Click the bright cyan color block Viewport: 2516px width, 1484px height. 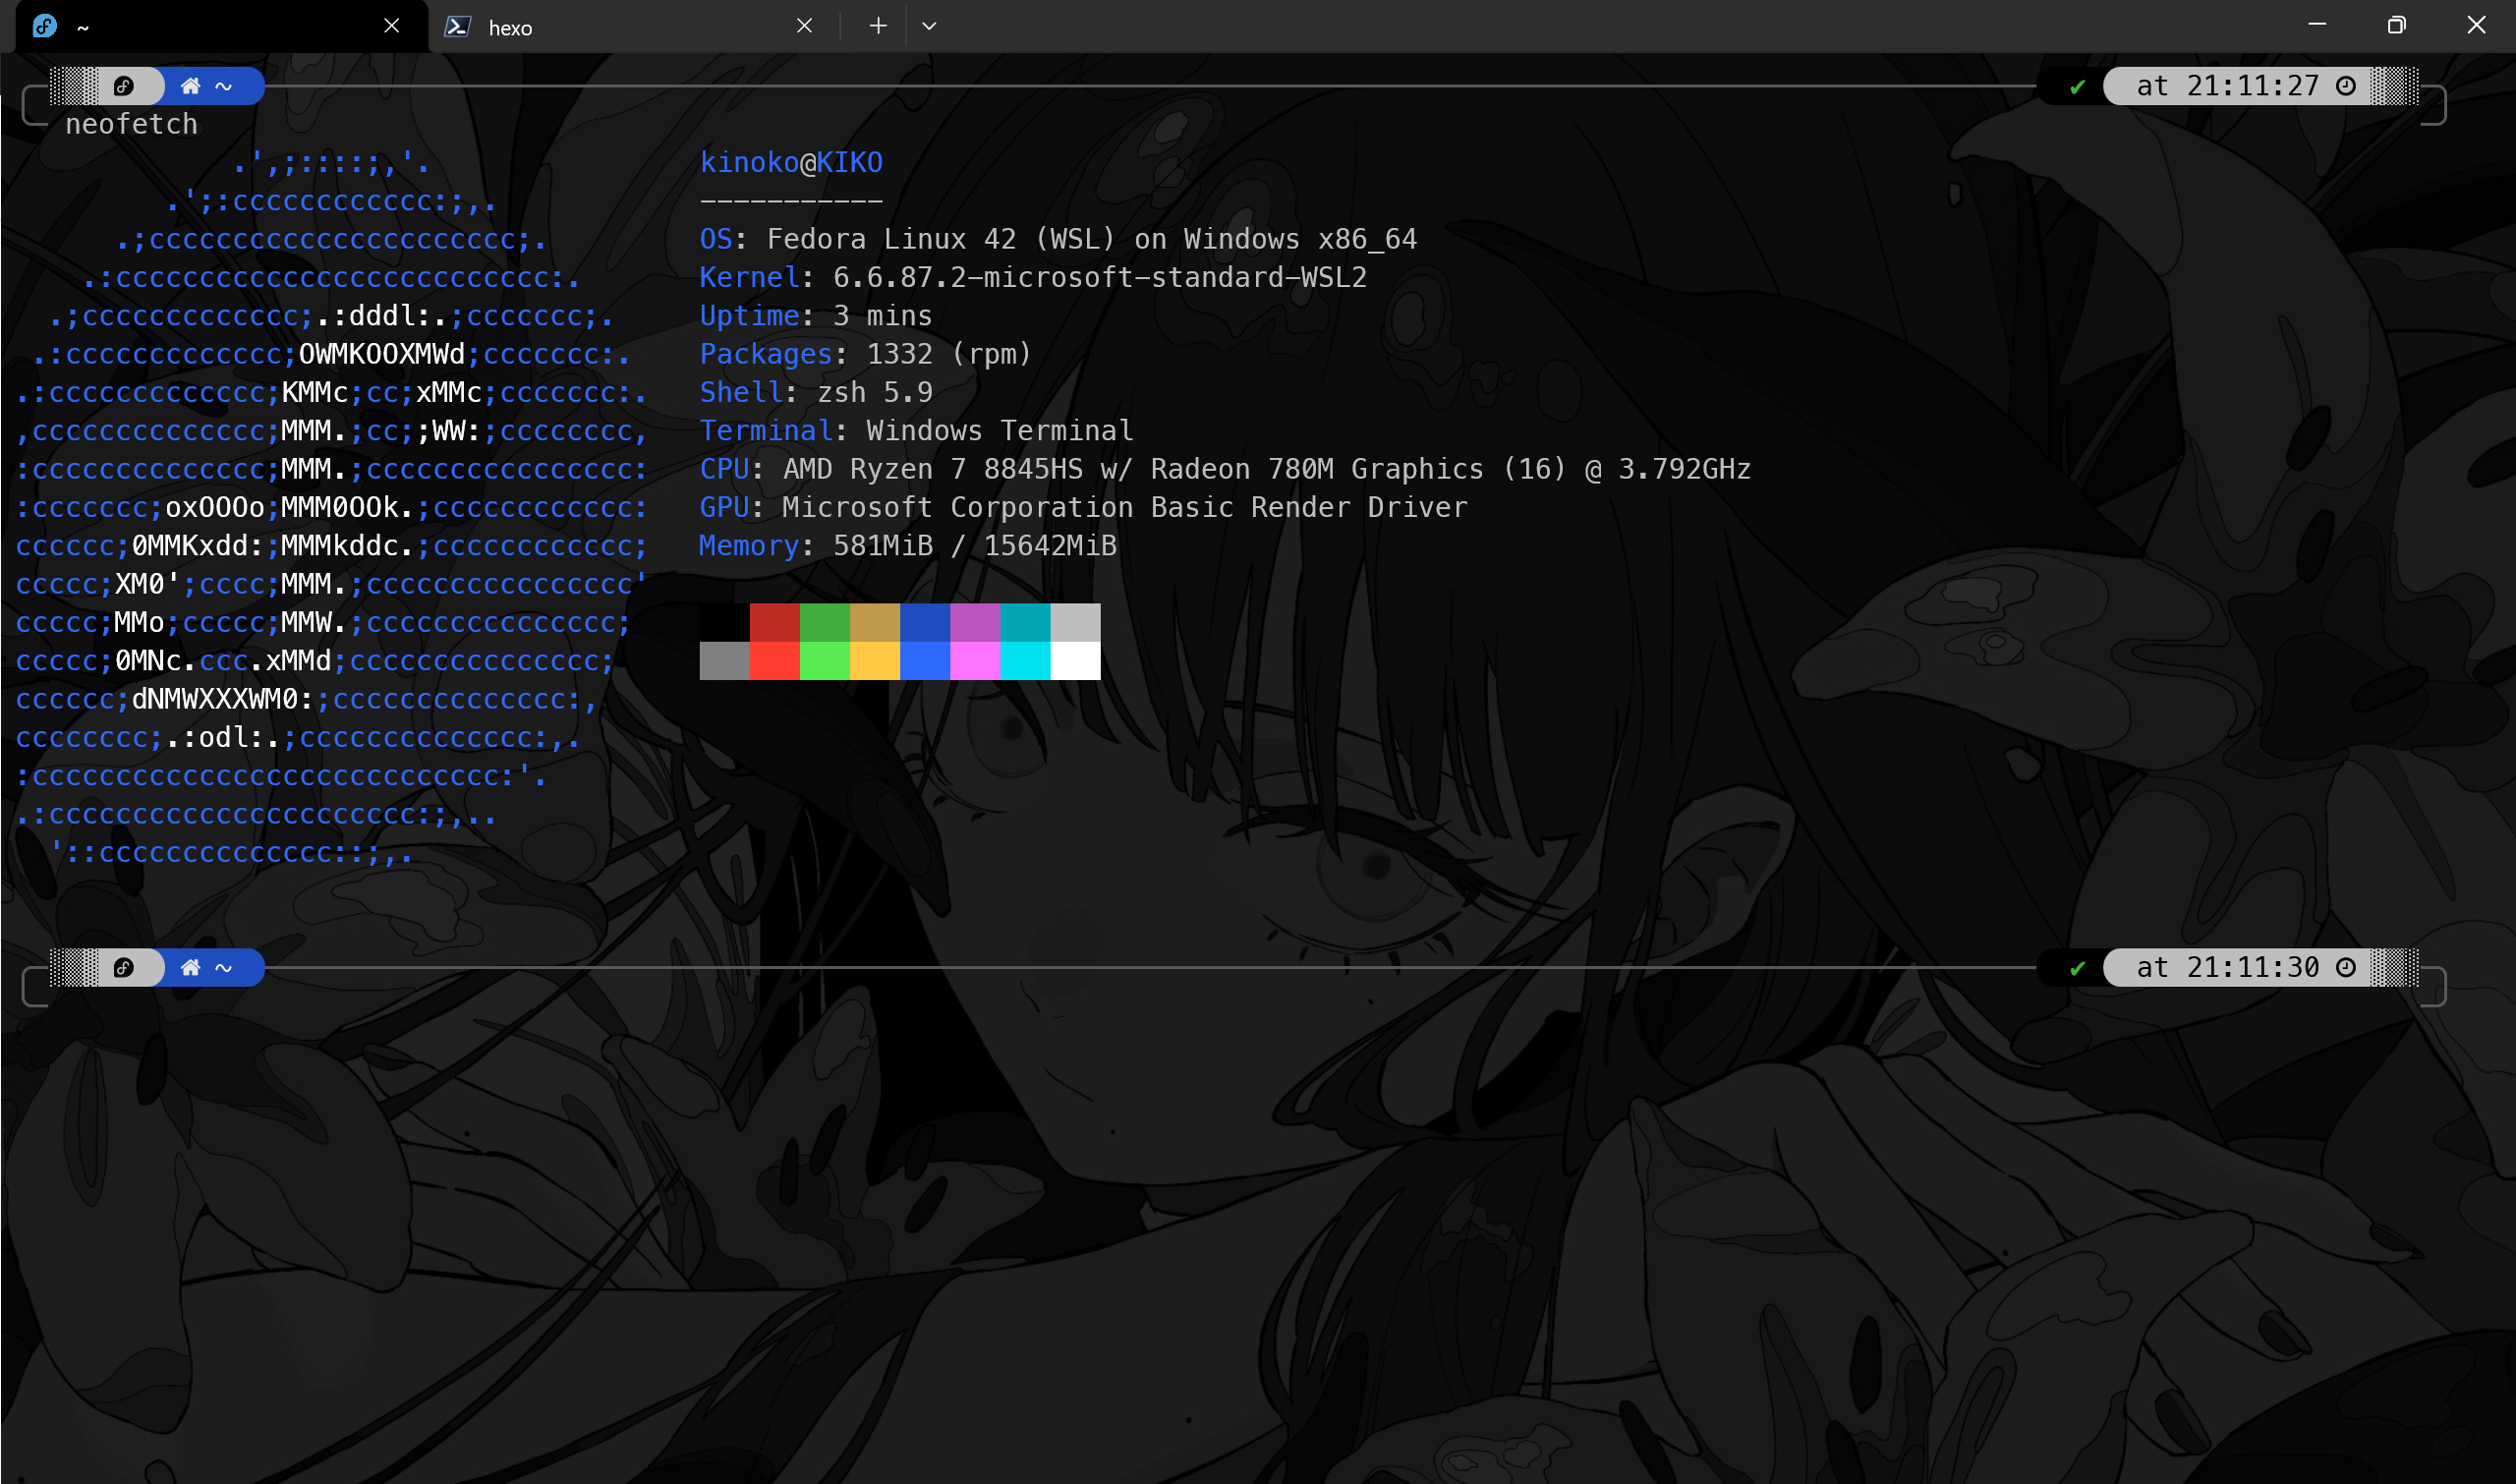[x=1025, y=661]
